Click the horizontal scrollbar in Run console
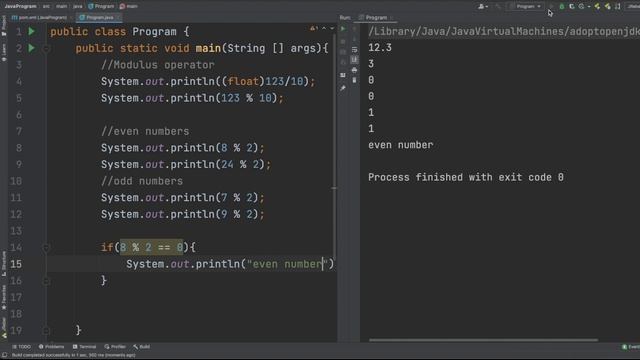The height and width of the screenshot is (360, 640). pyautogui.click(x=483, y=340)
